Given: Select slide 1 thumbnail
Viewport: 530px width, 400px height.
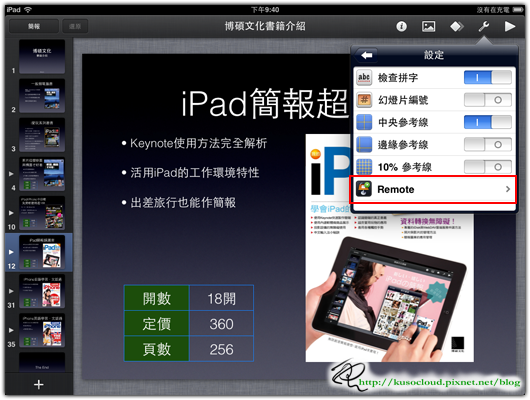Looking at the screenshot, I should pyautogui.click(x=42, y=56).
